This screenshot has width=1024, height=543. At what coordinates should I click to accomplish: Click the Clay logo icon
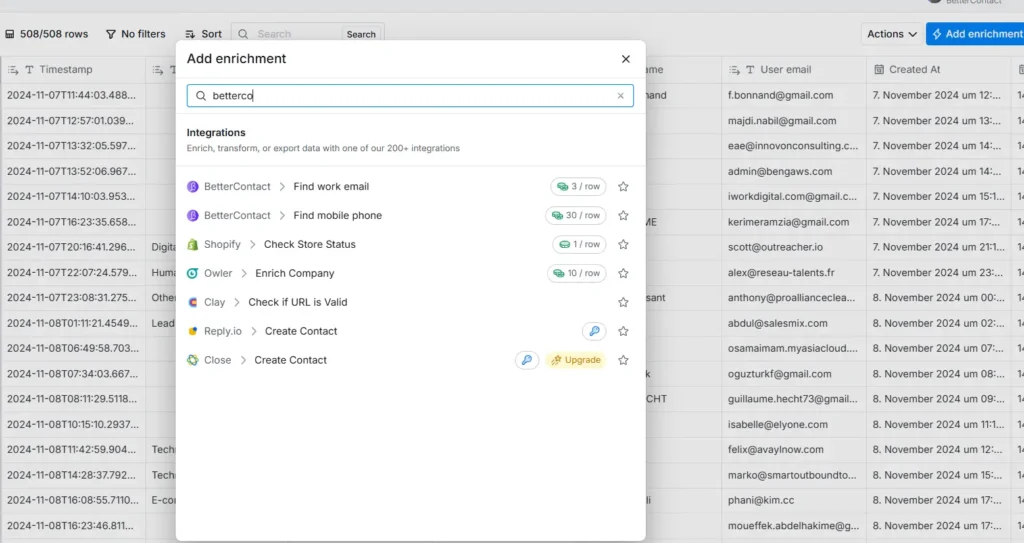click(x=193, y=303)
